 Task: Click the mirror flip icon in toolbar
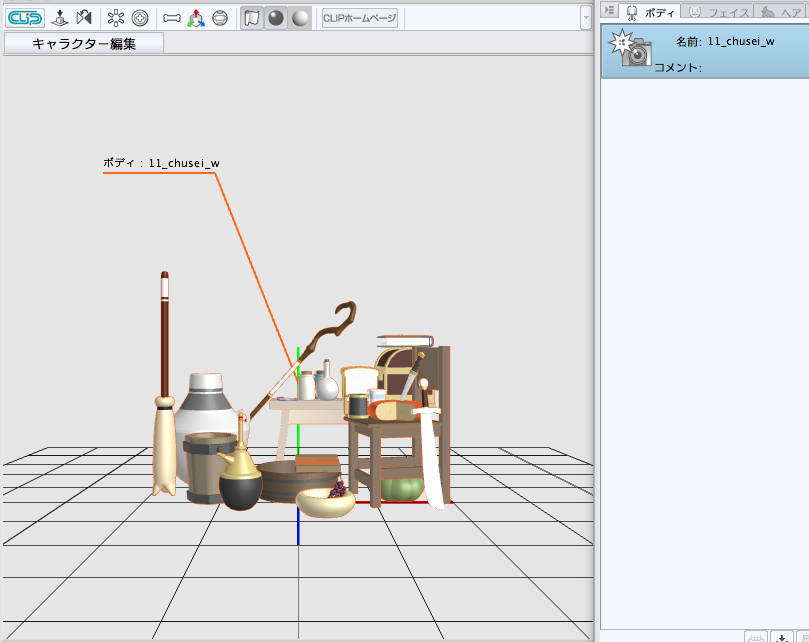(84, 17)
